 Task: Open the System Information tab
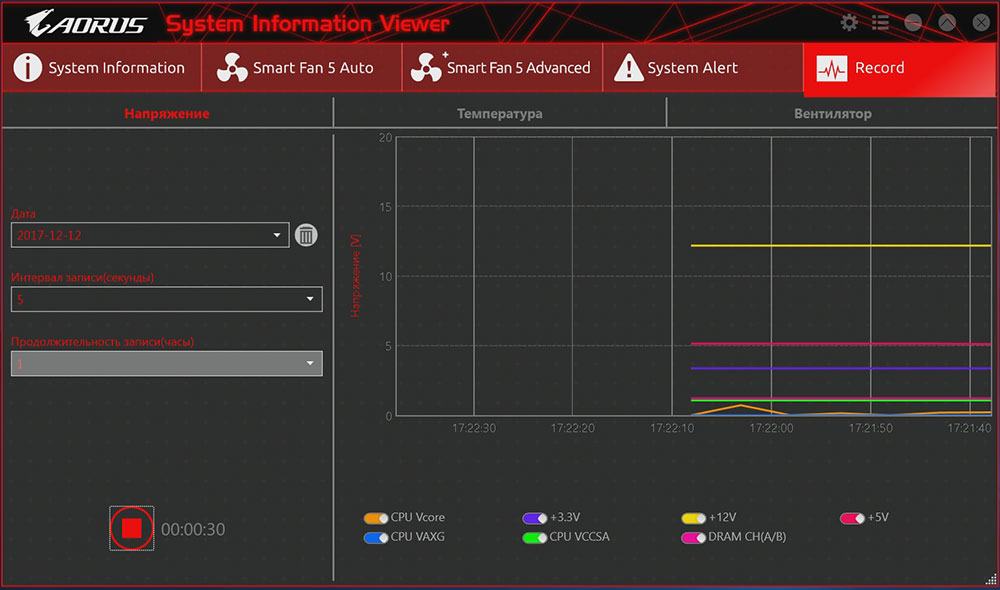(101, 68)
